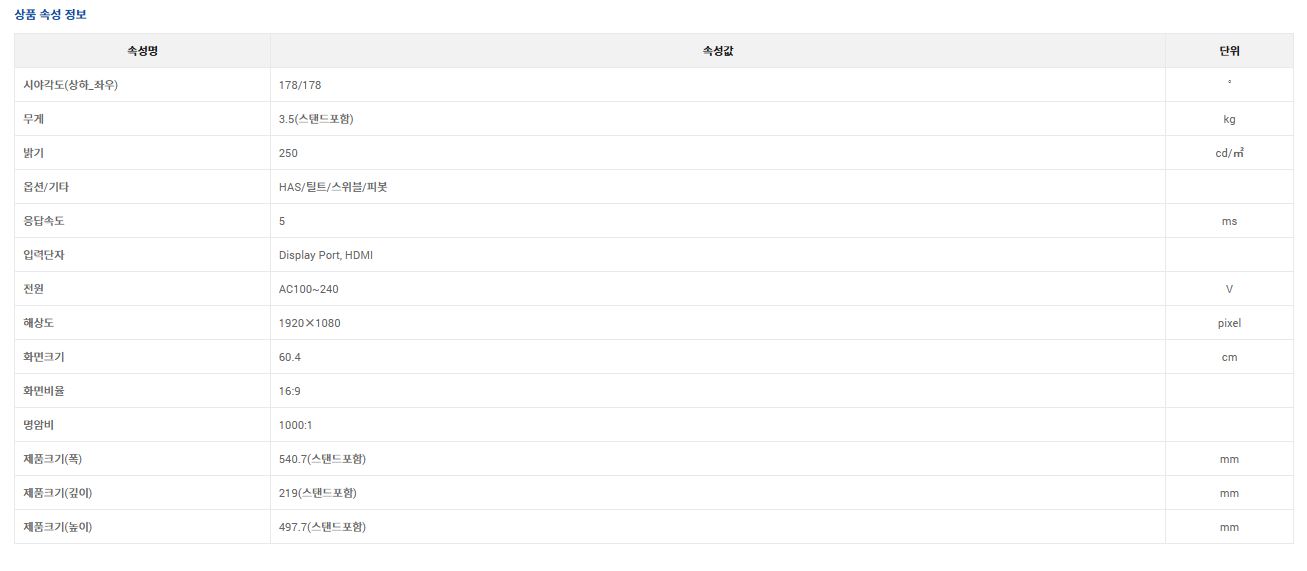Click the pixel unit cell
Screen dimensions: 1307x571
pyautogui.click(x=1229, y=323)
